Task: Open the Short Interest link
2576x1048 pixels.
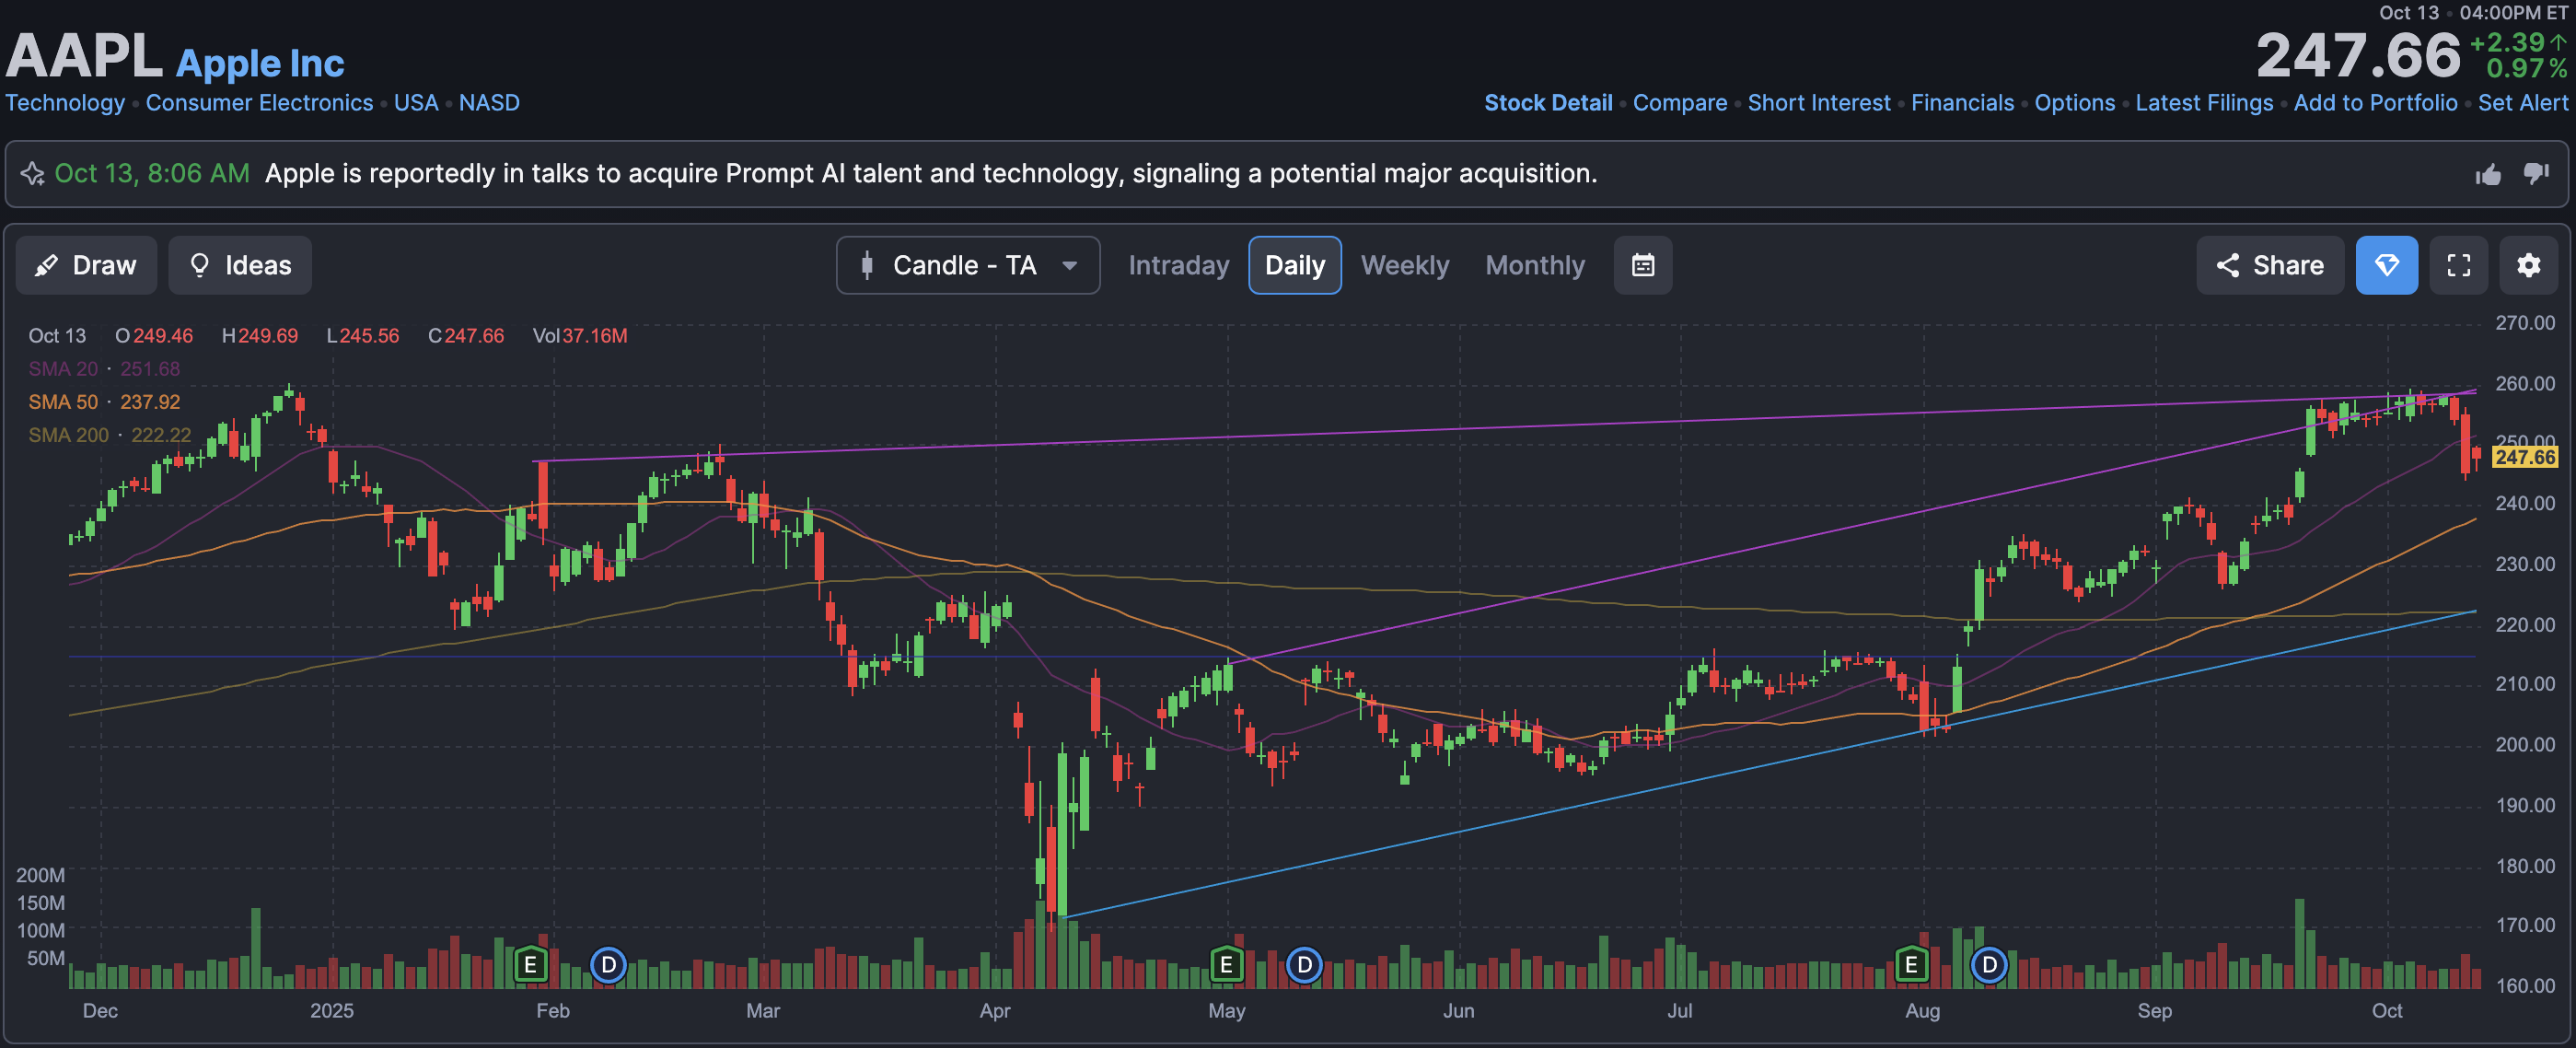Action: 1818,103
